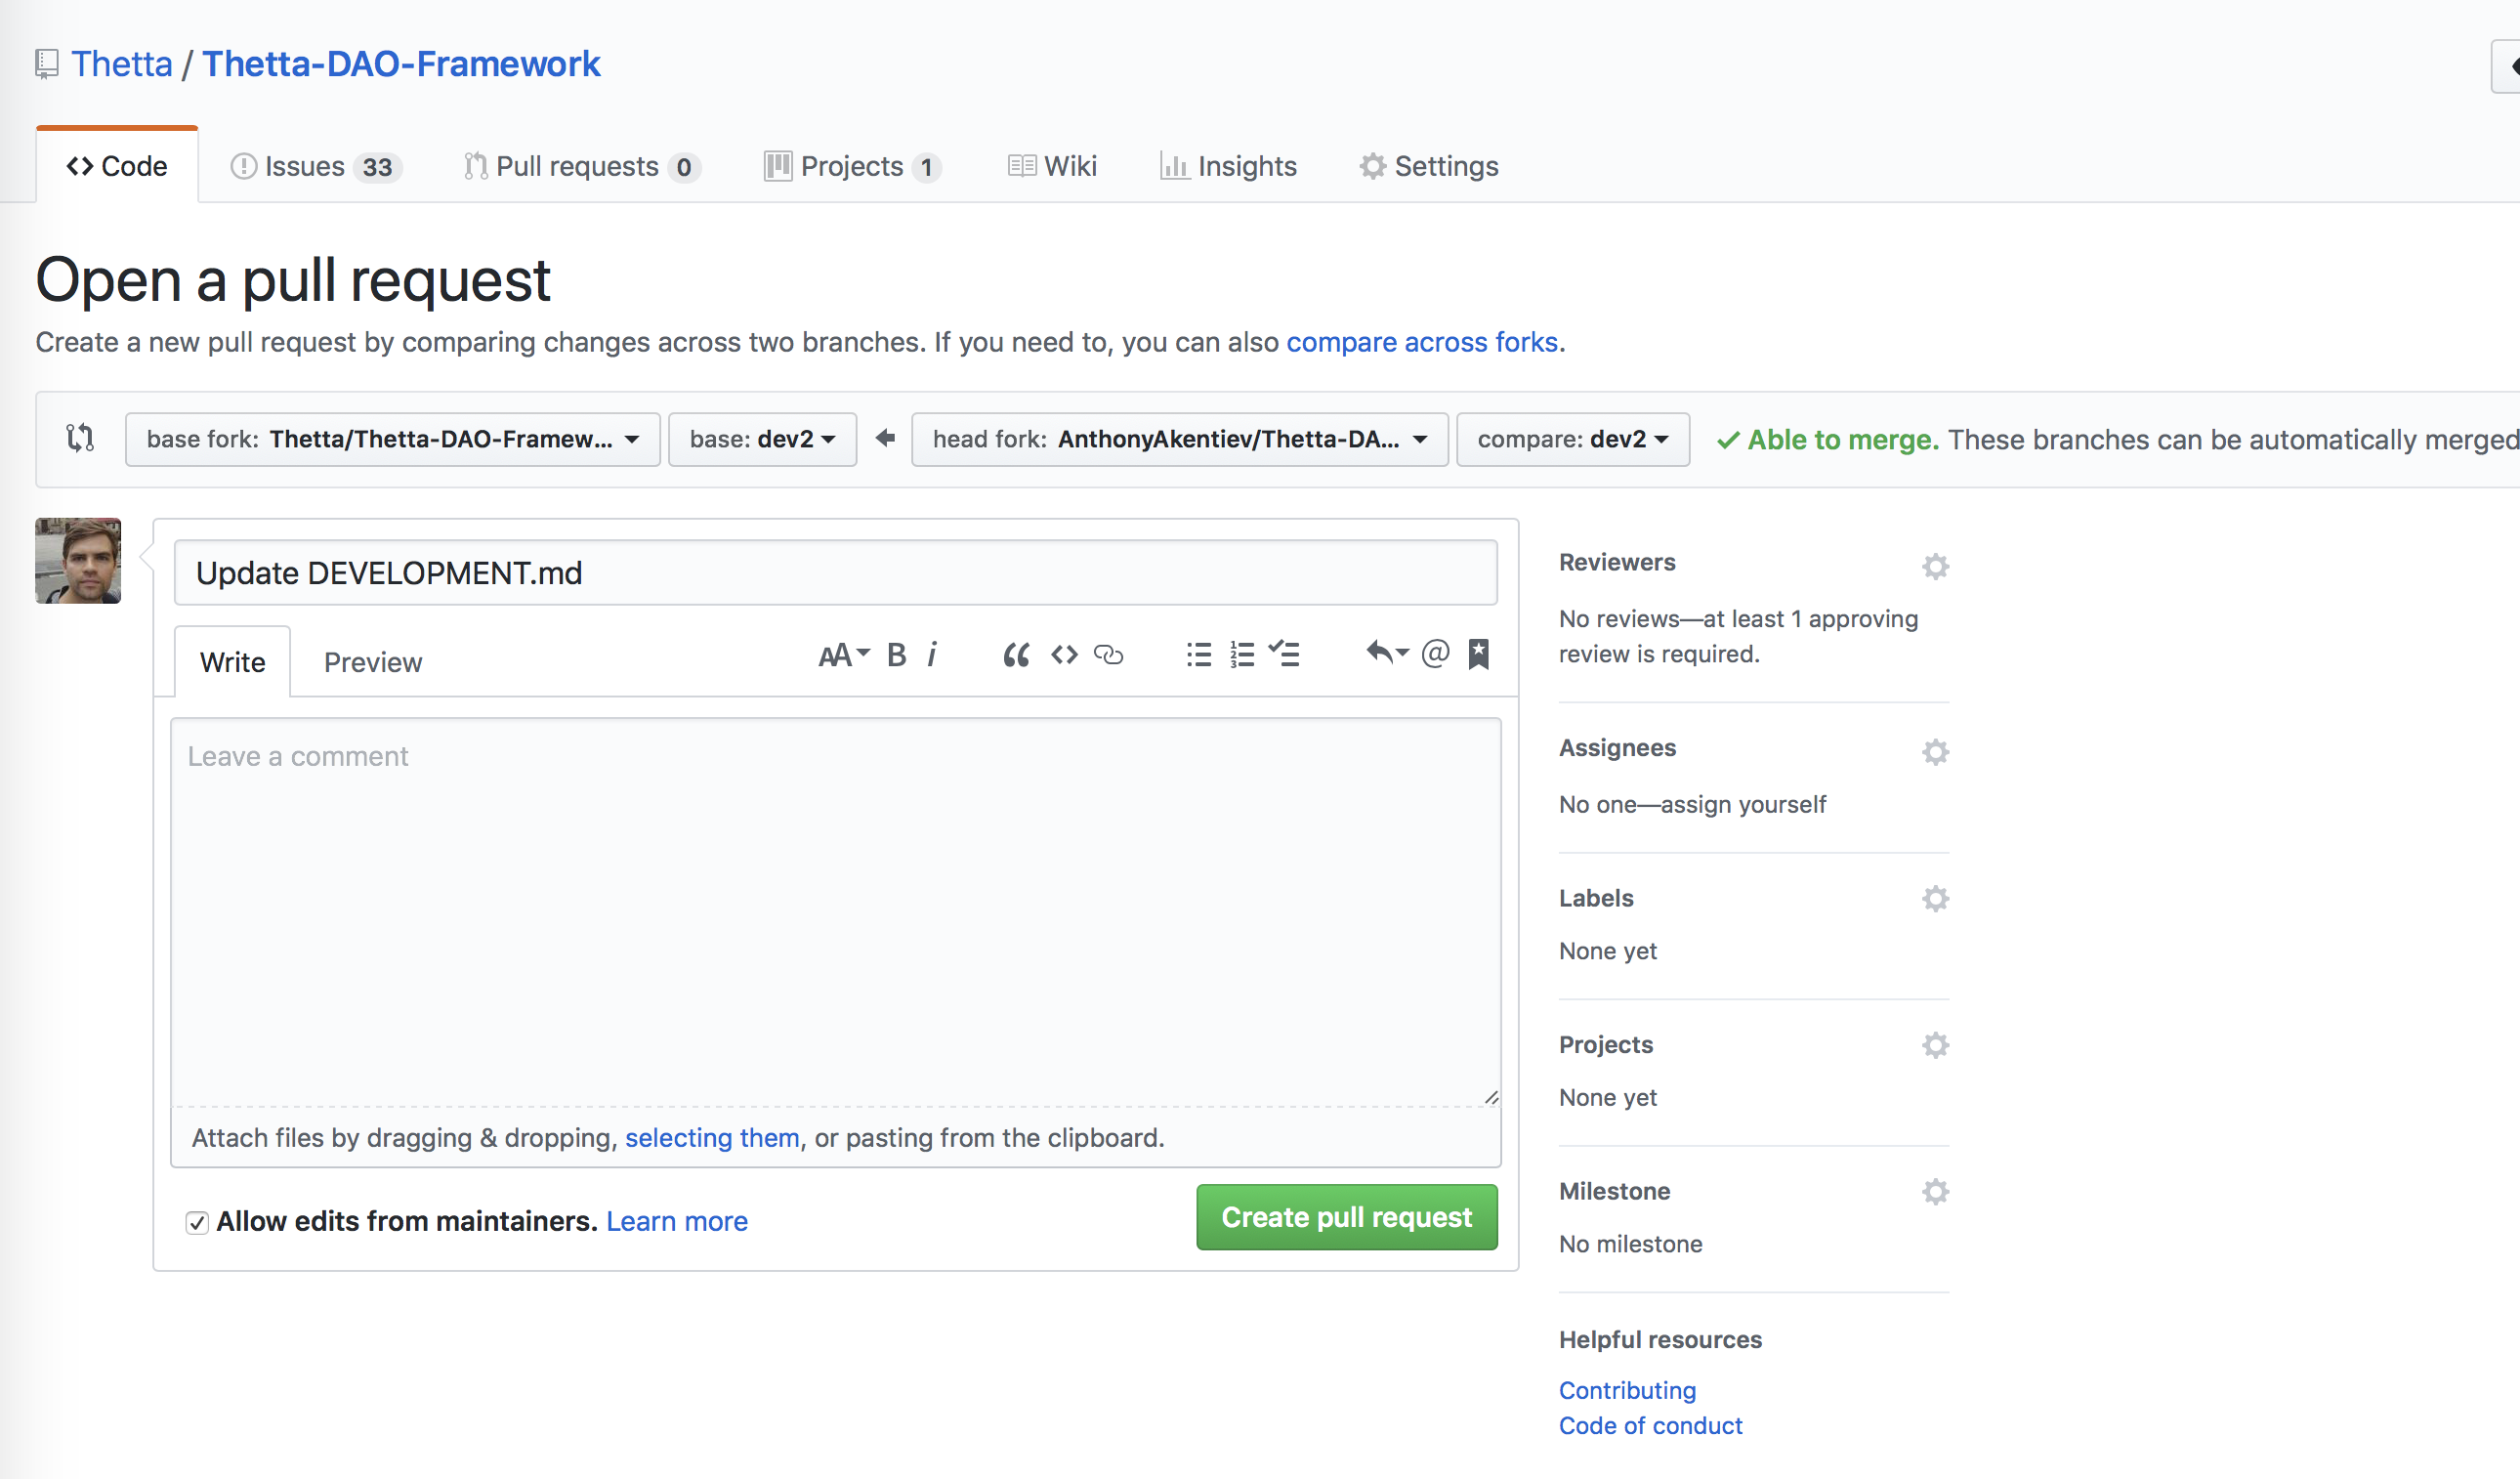Open the Wiki tab
This screenshot has width=2520, height=1479.
(x=1052, y=166)
